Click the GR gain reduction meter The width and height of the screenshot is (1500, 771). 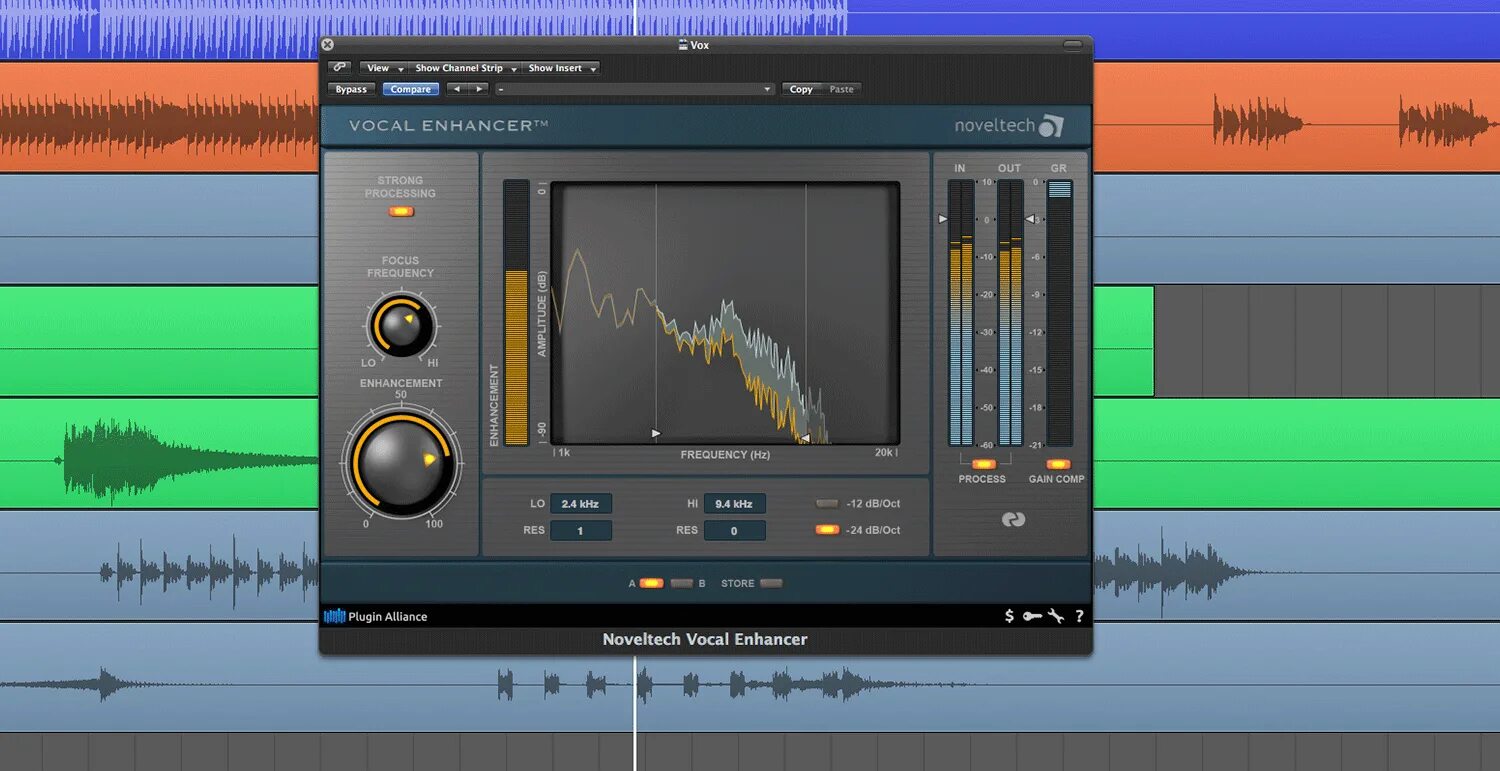click(1059, 313)
